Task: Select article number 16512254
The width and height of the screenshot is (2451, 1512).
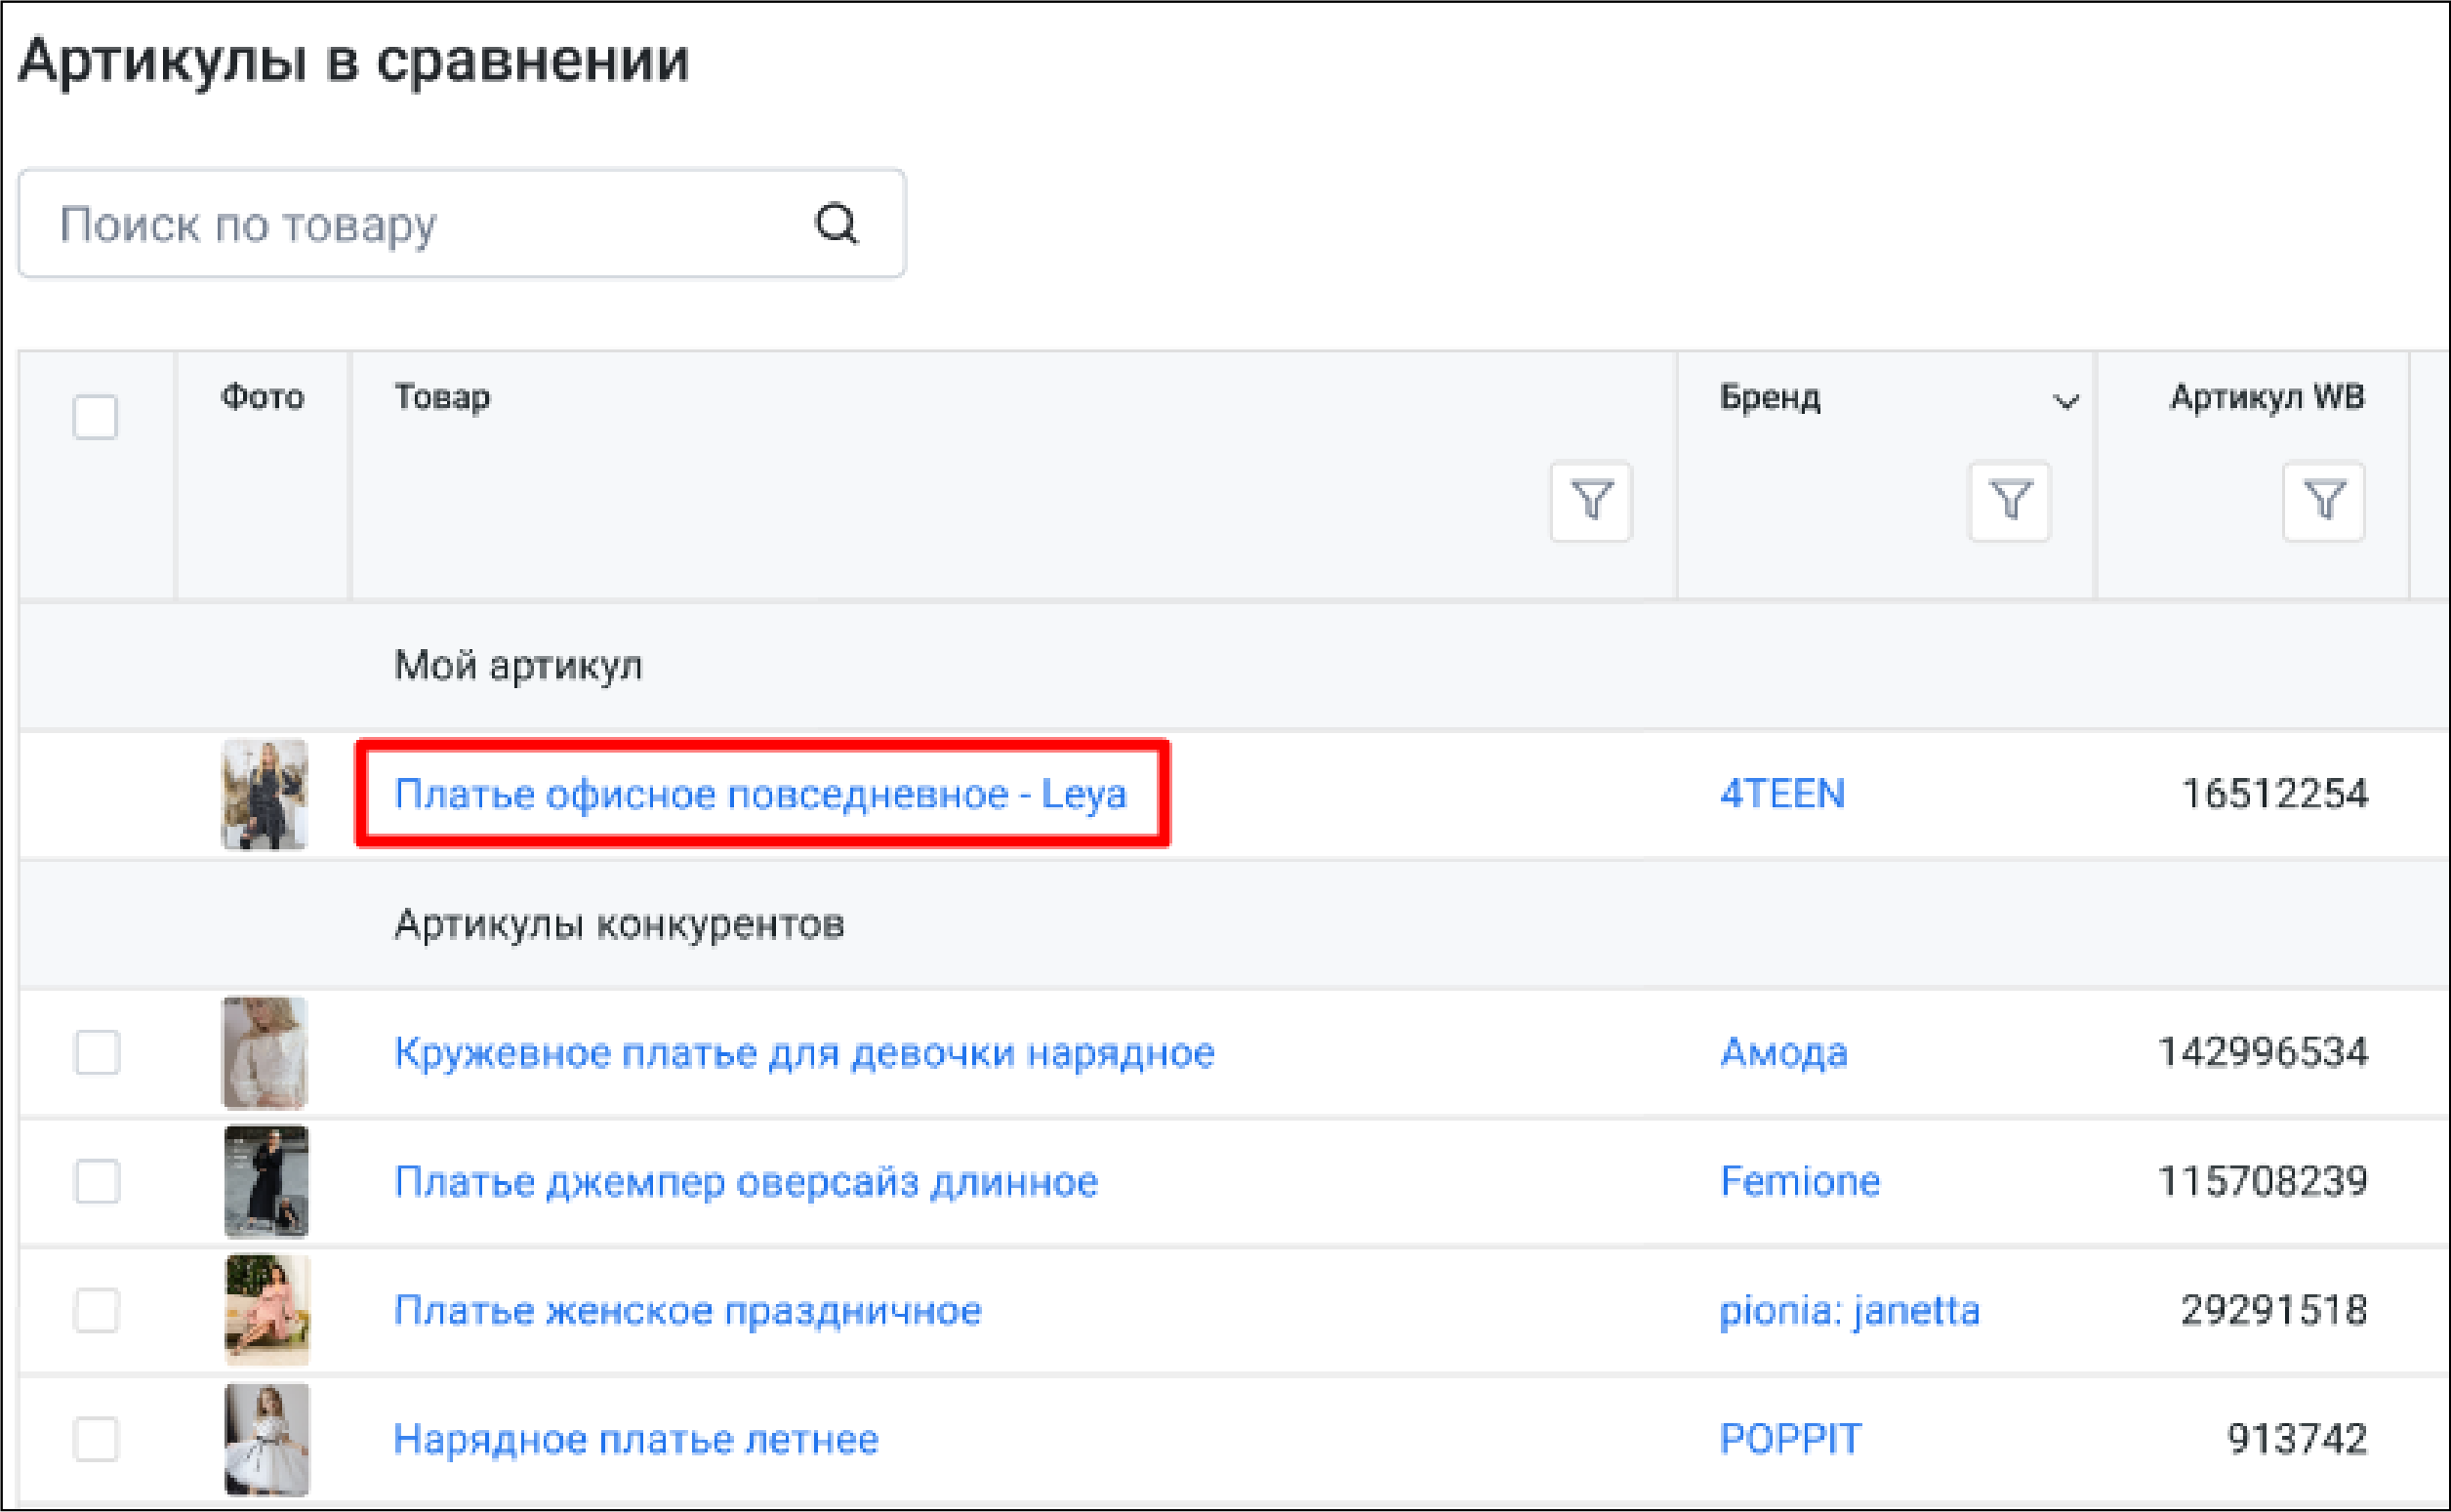Action: coord(2274,794)
